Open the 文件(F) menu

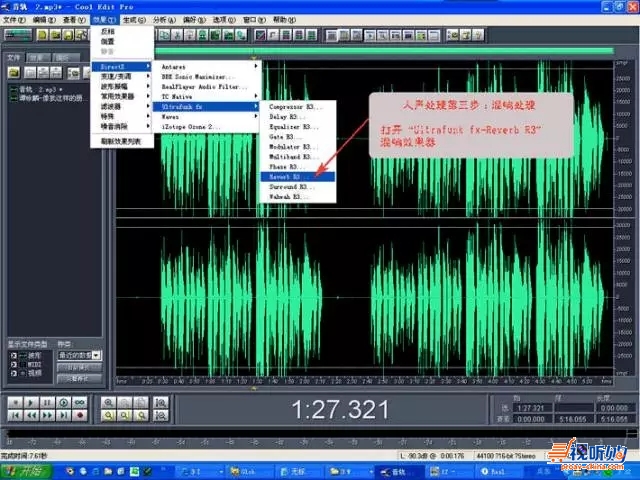(14, 20)
